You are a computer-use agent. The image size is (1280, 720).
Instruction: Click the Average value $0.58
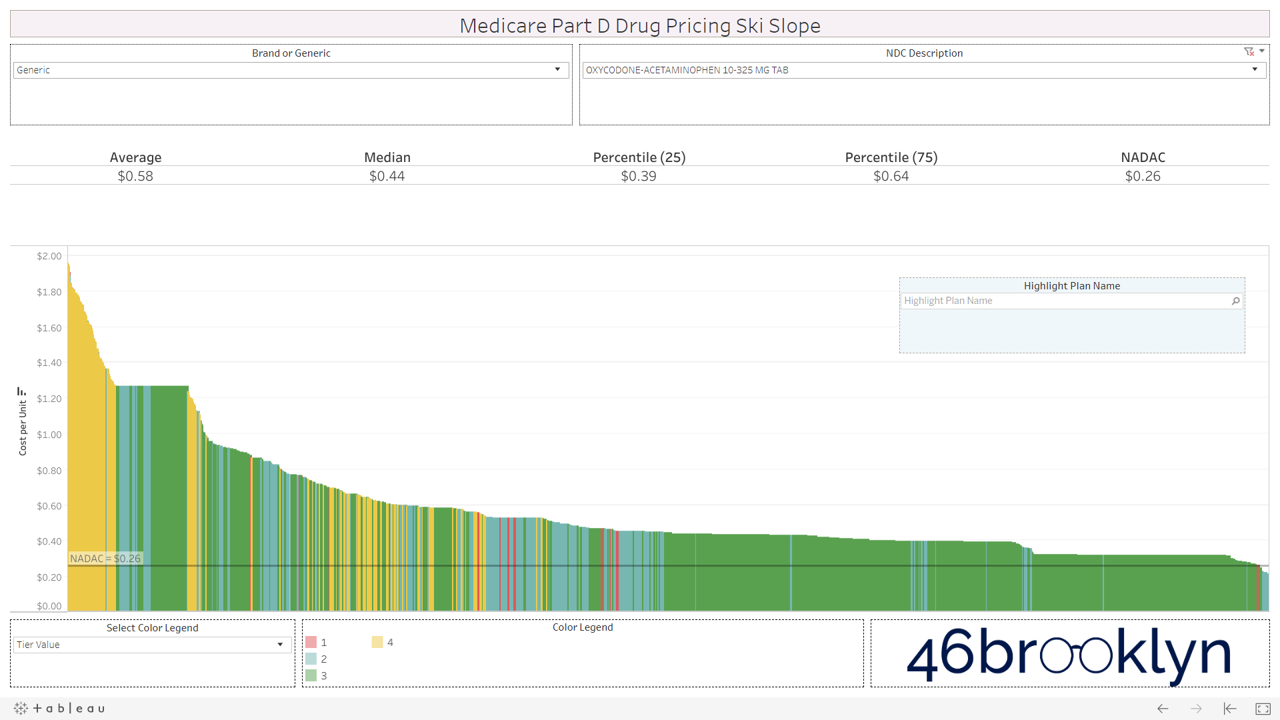pyautogui.click(x=135, y=176)
